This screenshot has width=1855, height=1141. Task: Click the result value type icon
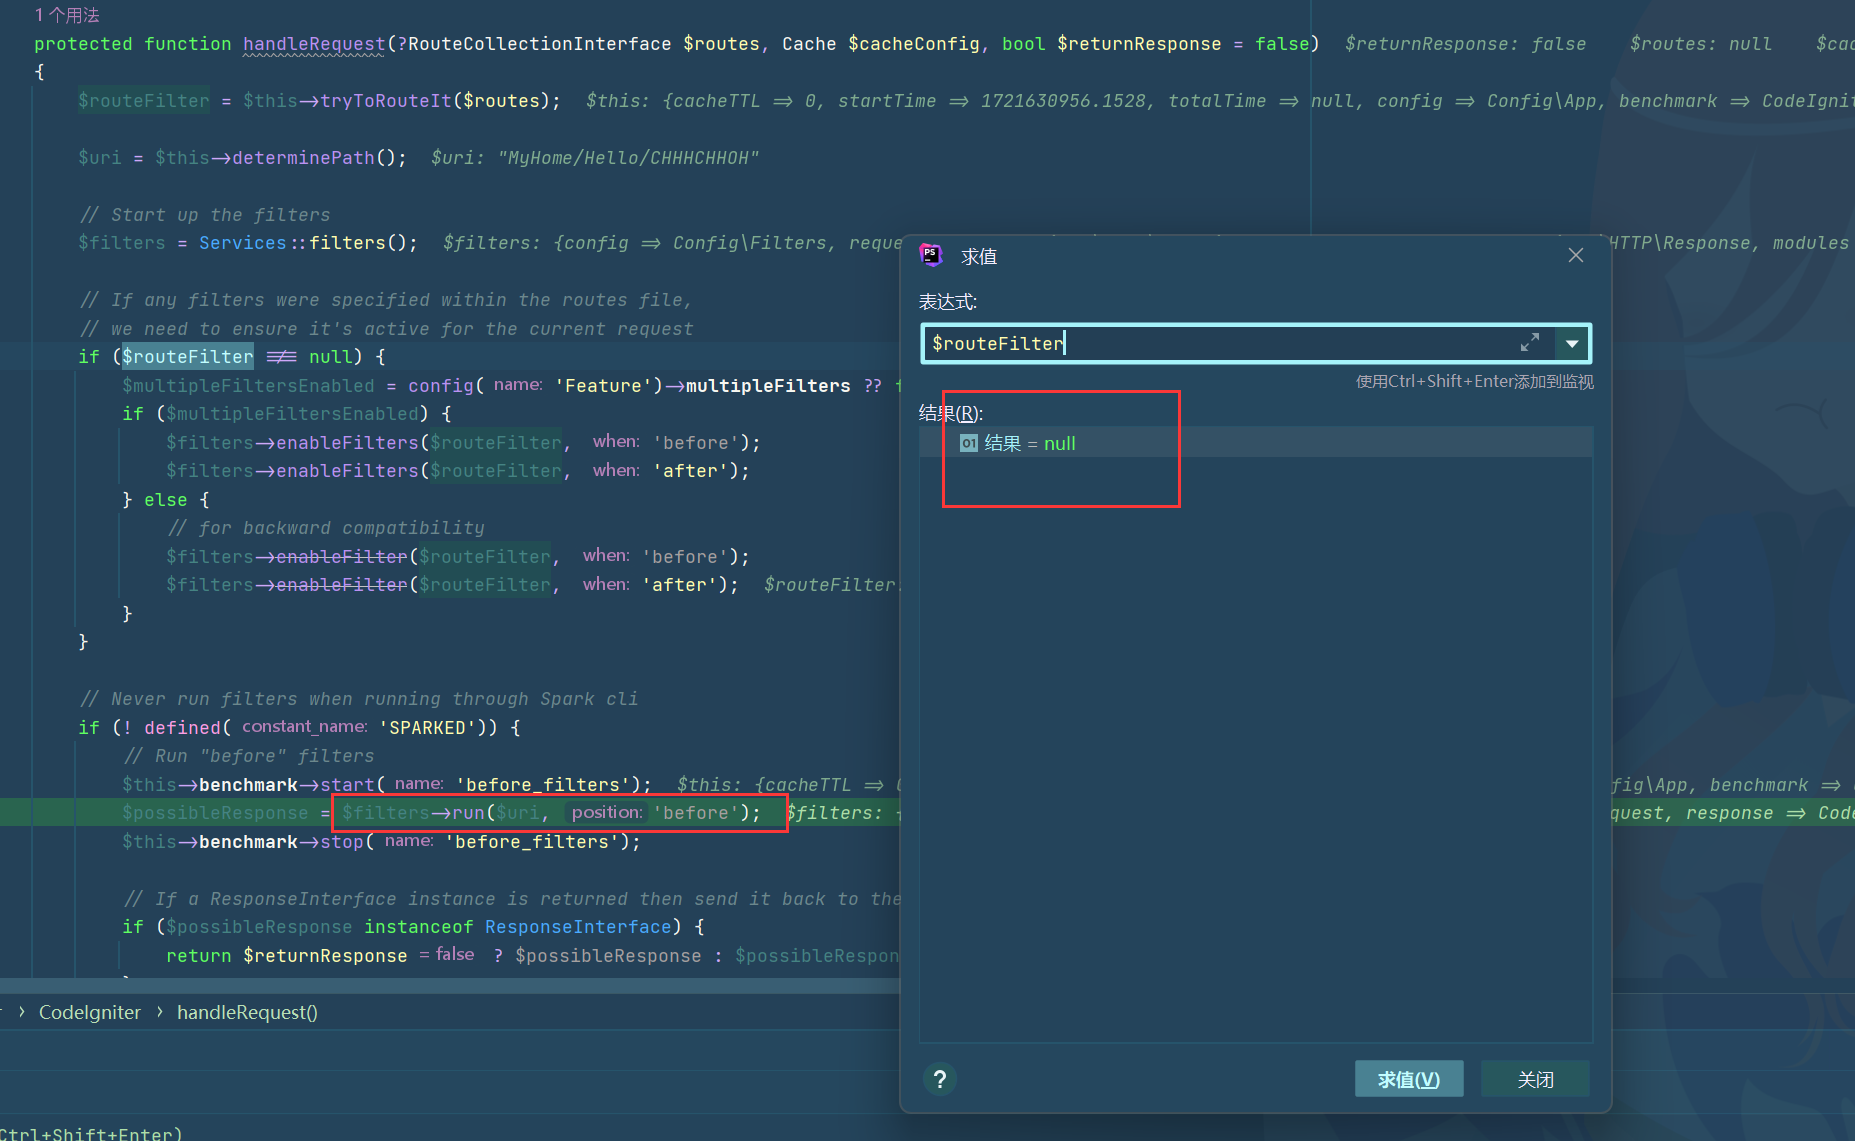pyautogui.click(x=968, y=443)
